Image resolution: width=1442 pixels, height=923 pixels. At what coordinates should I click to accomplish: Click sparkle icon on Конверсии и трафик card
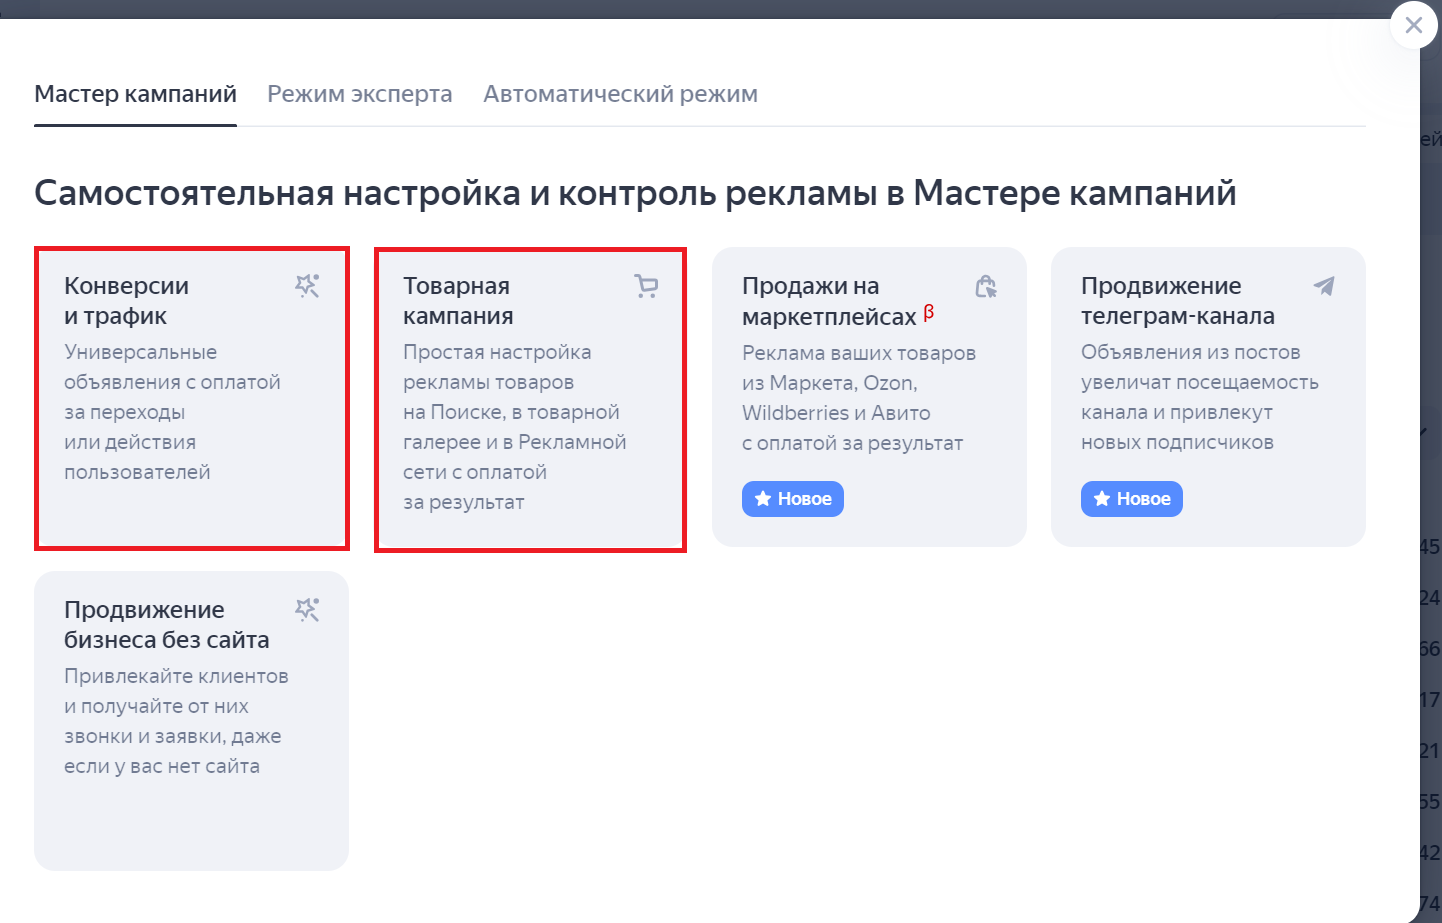(307, 286)
